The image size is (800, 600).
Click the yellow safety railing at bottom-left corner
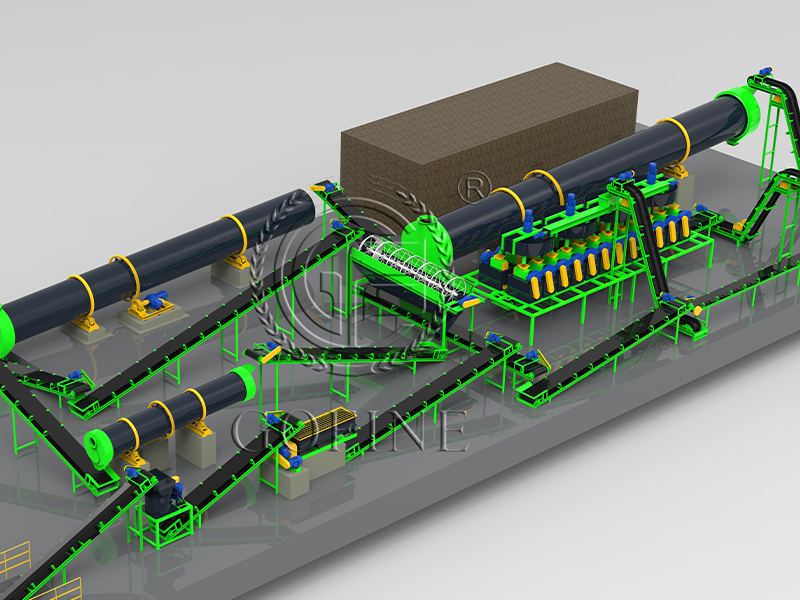pos(14,562)
